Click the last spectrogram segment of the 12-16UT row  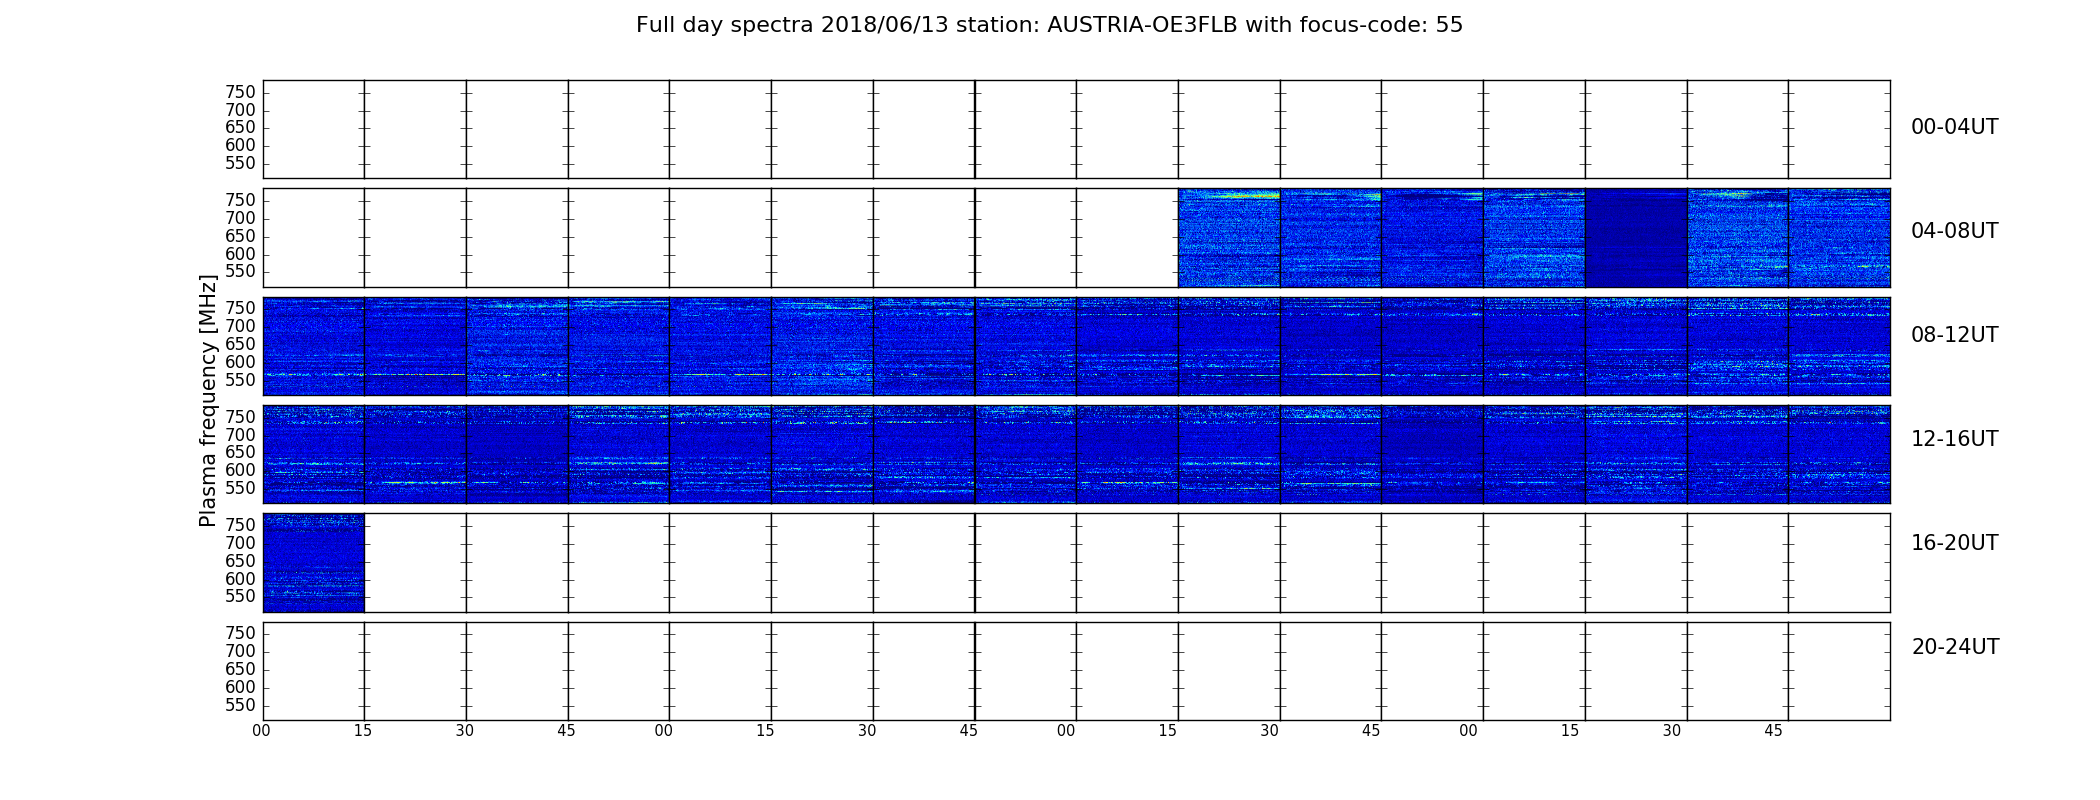coord(1840,454)
